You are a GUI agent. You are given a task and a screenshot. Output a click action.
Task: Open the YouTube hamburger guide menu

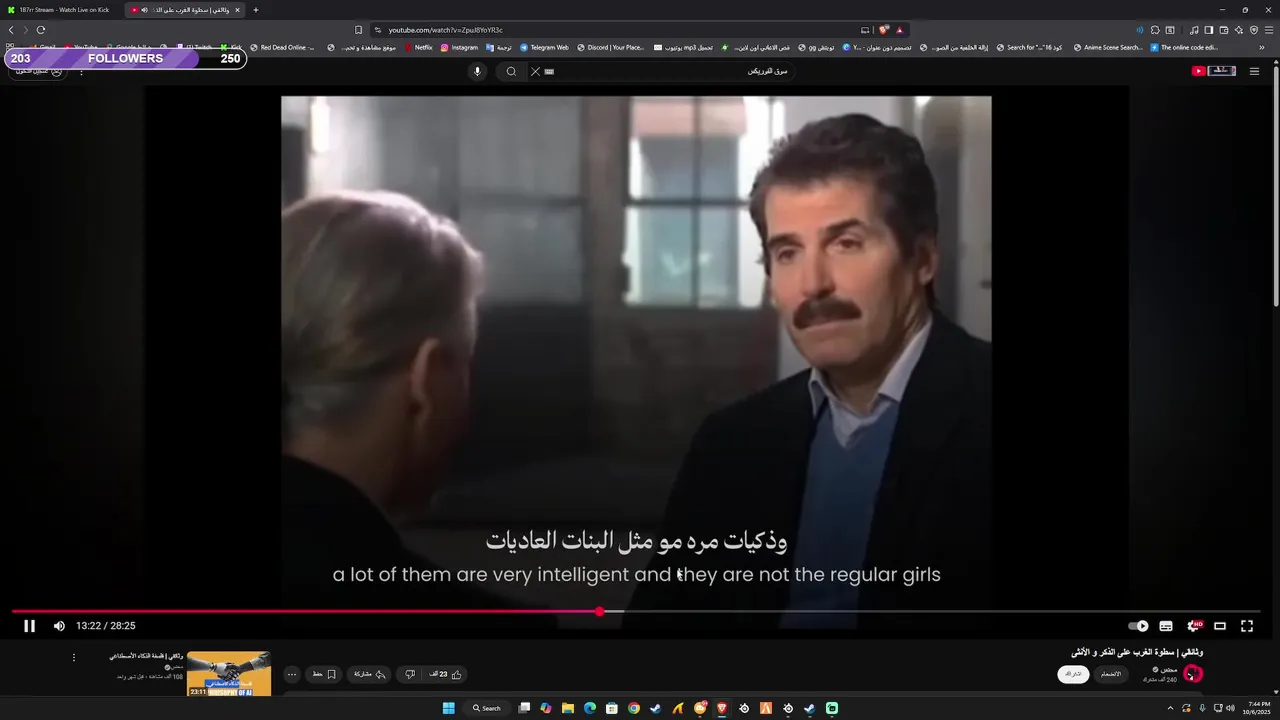1254,71
